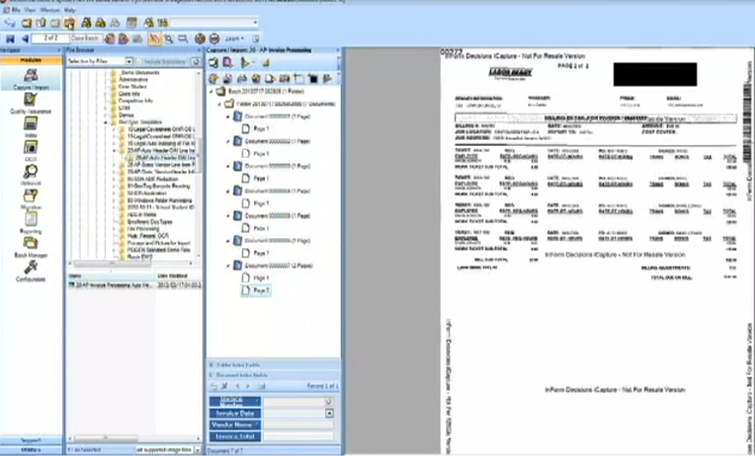Select the Demos folder
Screen dimensions: 755x456
pyautogui.click(x=127, y=115)
